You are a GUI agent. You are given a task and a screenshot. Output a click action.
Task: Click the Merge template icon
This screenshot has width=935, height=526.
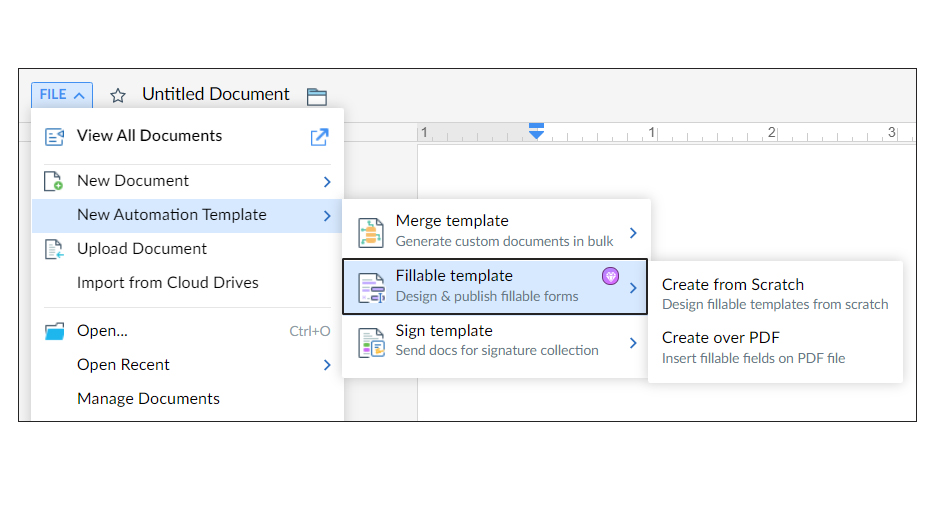371,231
